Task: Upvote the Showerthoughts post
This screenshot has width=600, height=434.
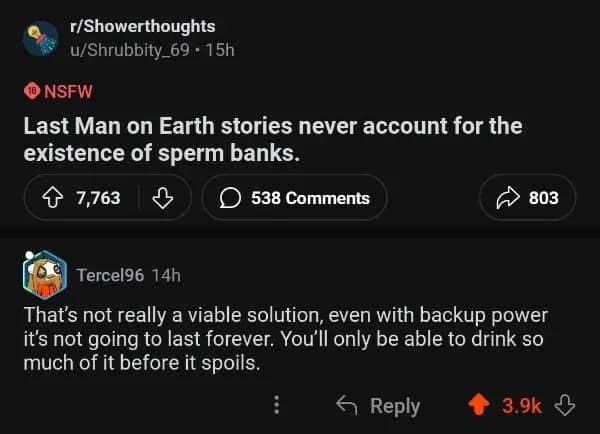Action: (x=50, y=198)
